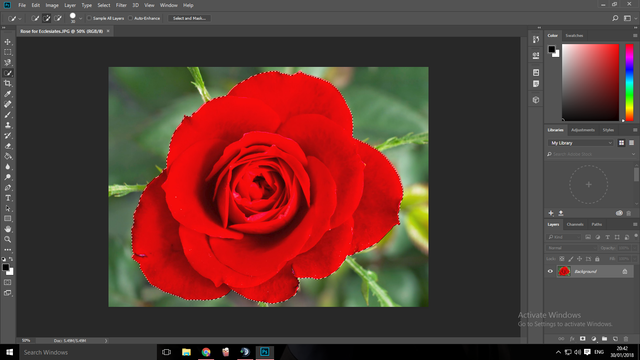Screen dimensions: 640x360
Task: Click the search icon in options bar
Action: (x=615, y=18)
